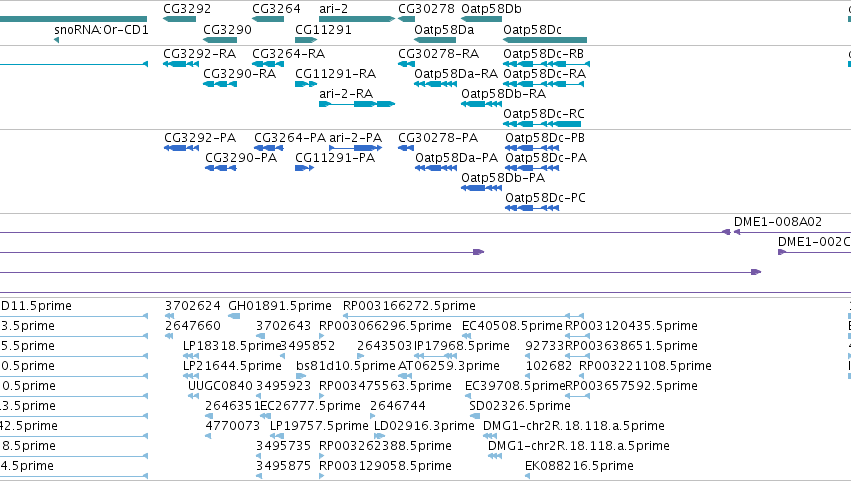The width and height of the screenshot is (851, 481).
Task: Open transcript Oatp58Da-RA
Action: [435, 84]
